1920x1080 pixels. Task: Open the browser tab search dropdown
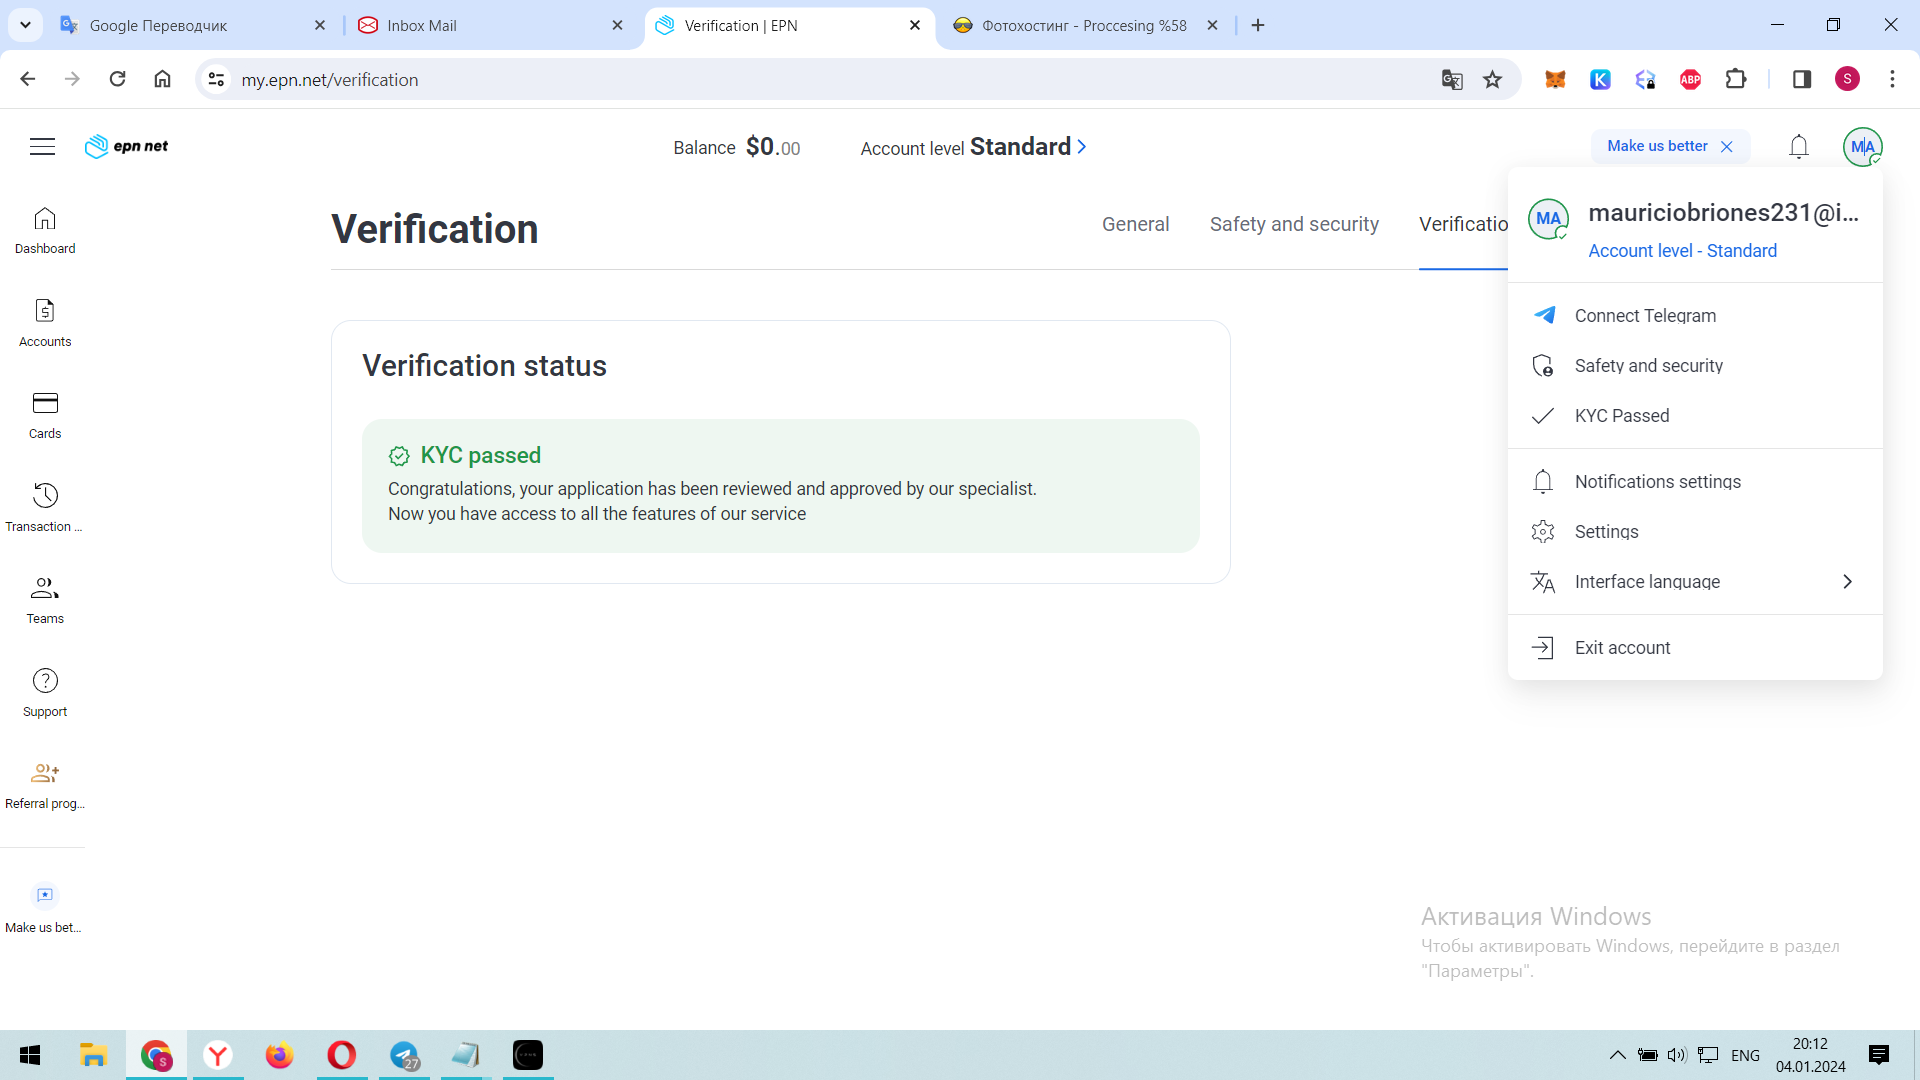25,25
